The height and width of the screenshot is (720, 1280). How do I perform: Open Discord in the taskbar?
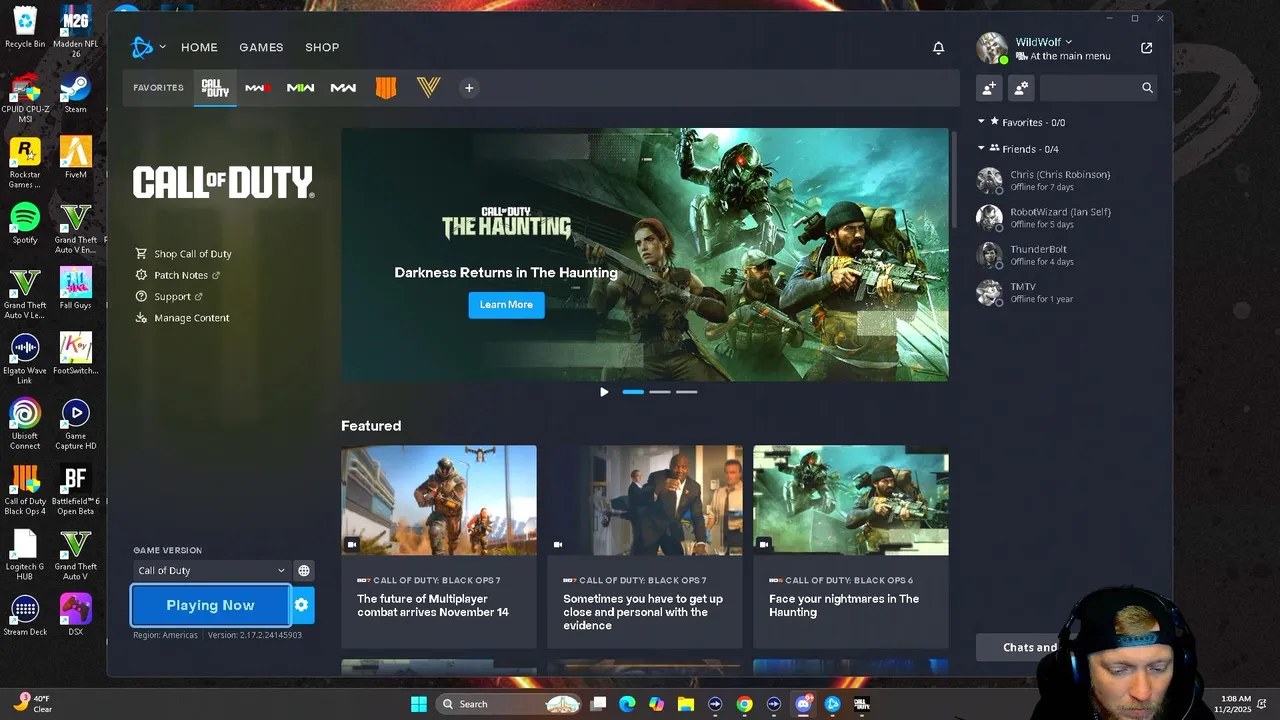[803, 704]
